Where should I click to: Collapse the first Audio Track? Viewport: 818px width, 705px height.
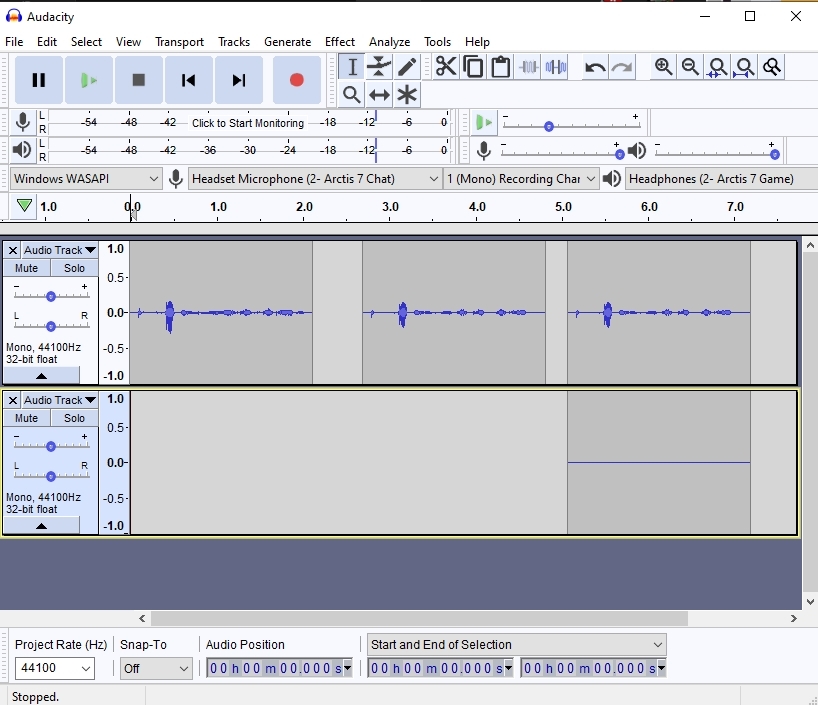(42, 375)
